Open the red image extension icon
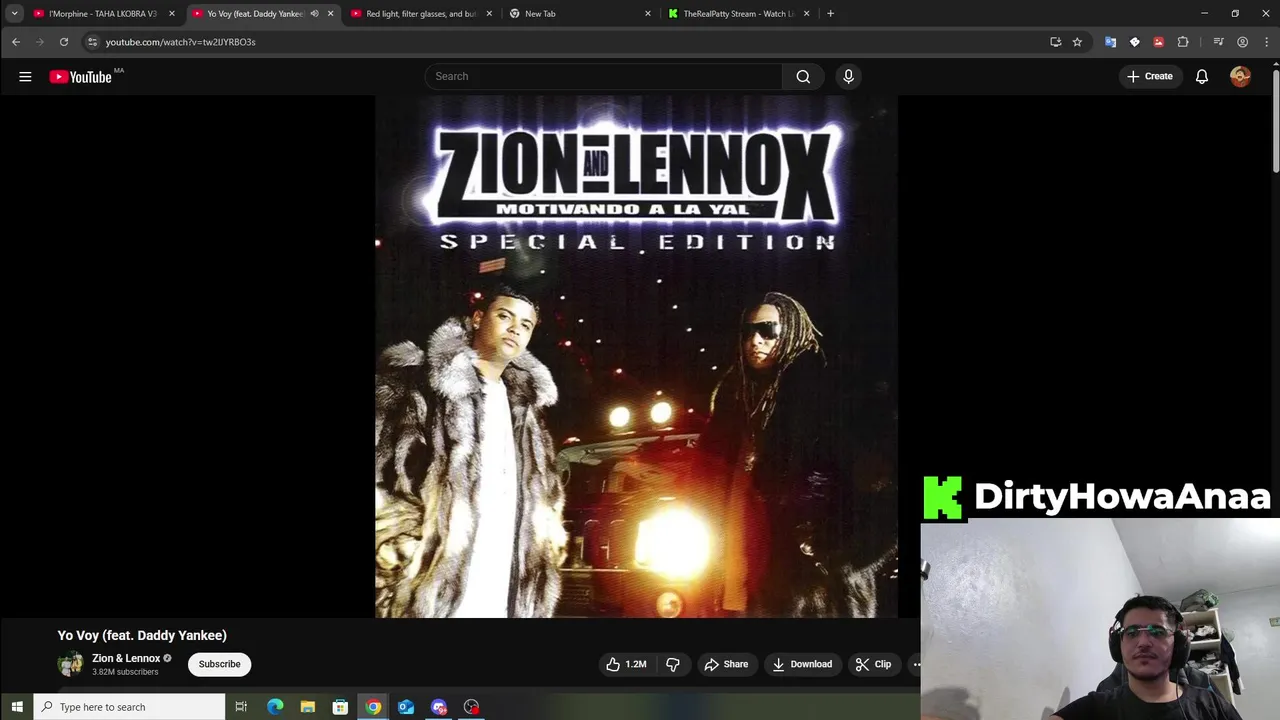This screenshot has width=1280, height=720. [x=1158, y=42]
